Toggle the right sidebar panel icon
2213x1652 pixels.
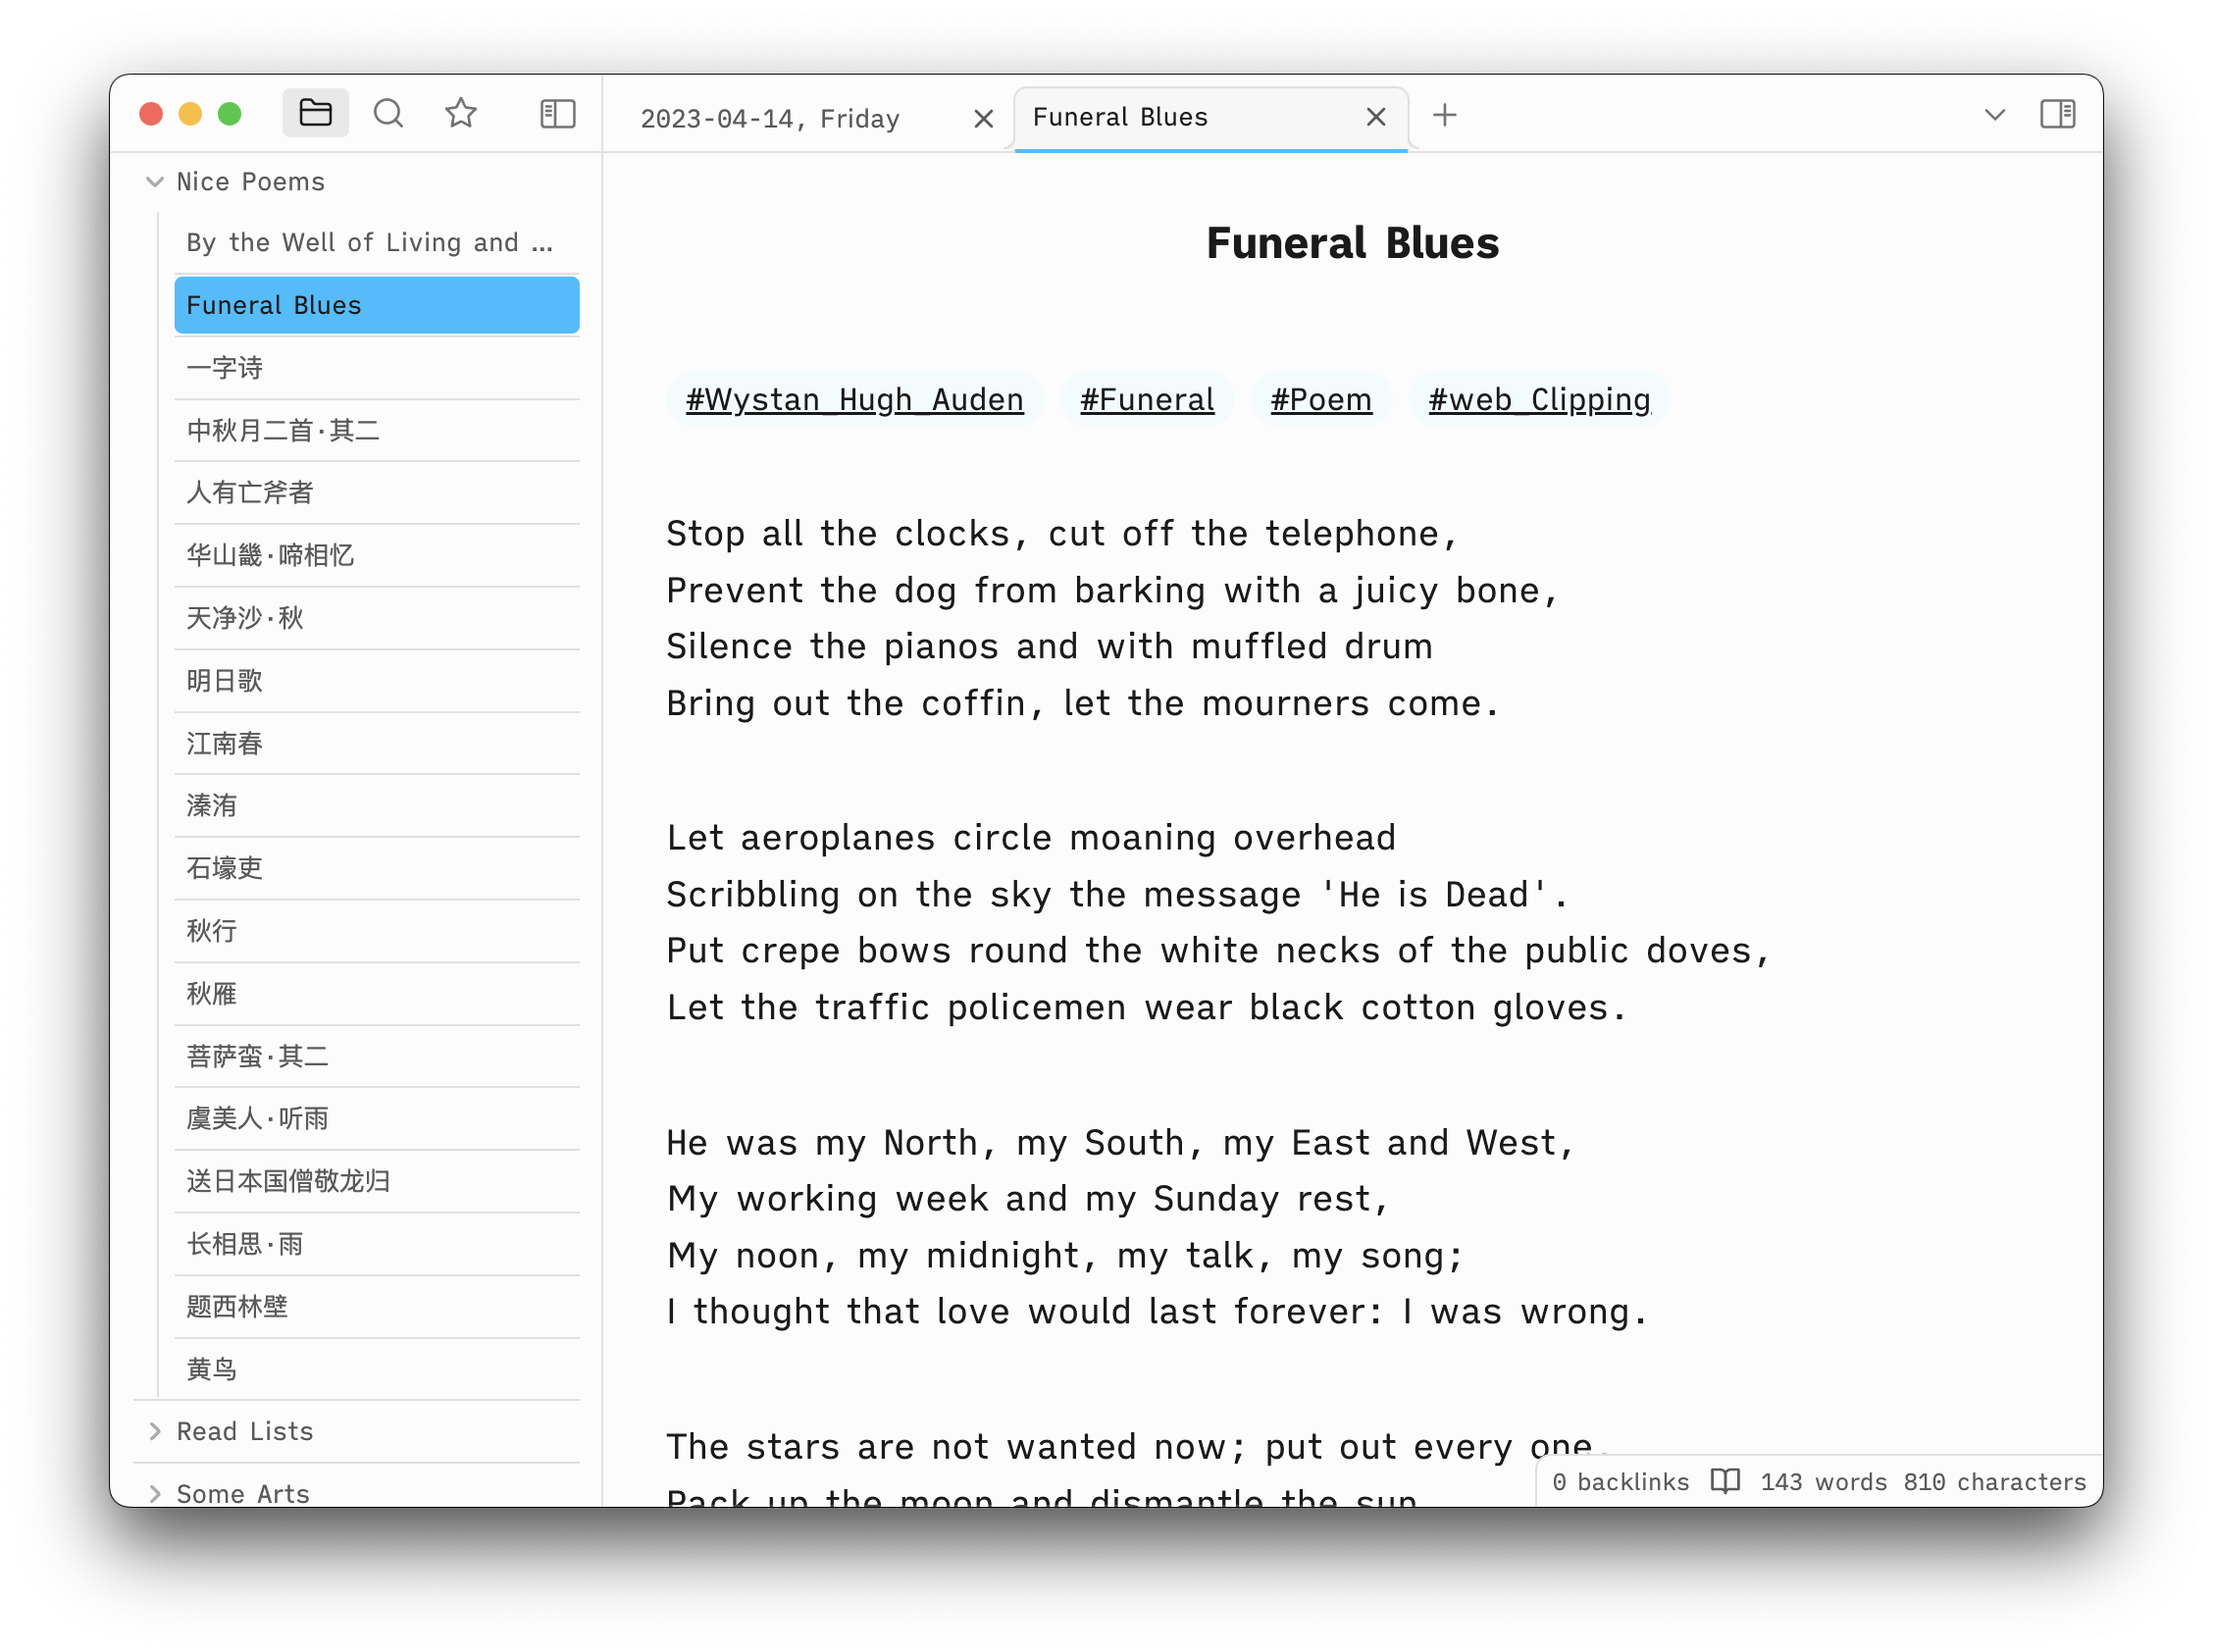pyautogui.click(x=2056, y=114)
